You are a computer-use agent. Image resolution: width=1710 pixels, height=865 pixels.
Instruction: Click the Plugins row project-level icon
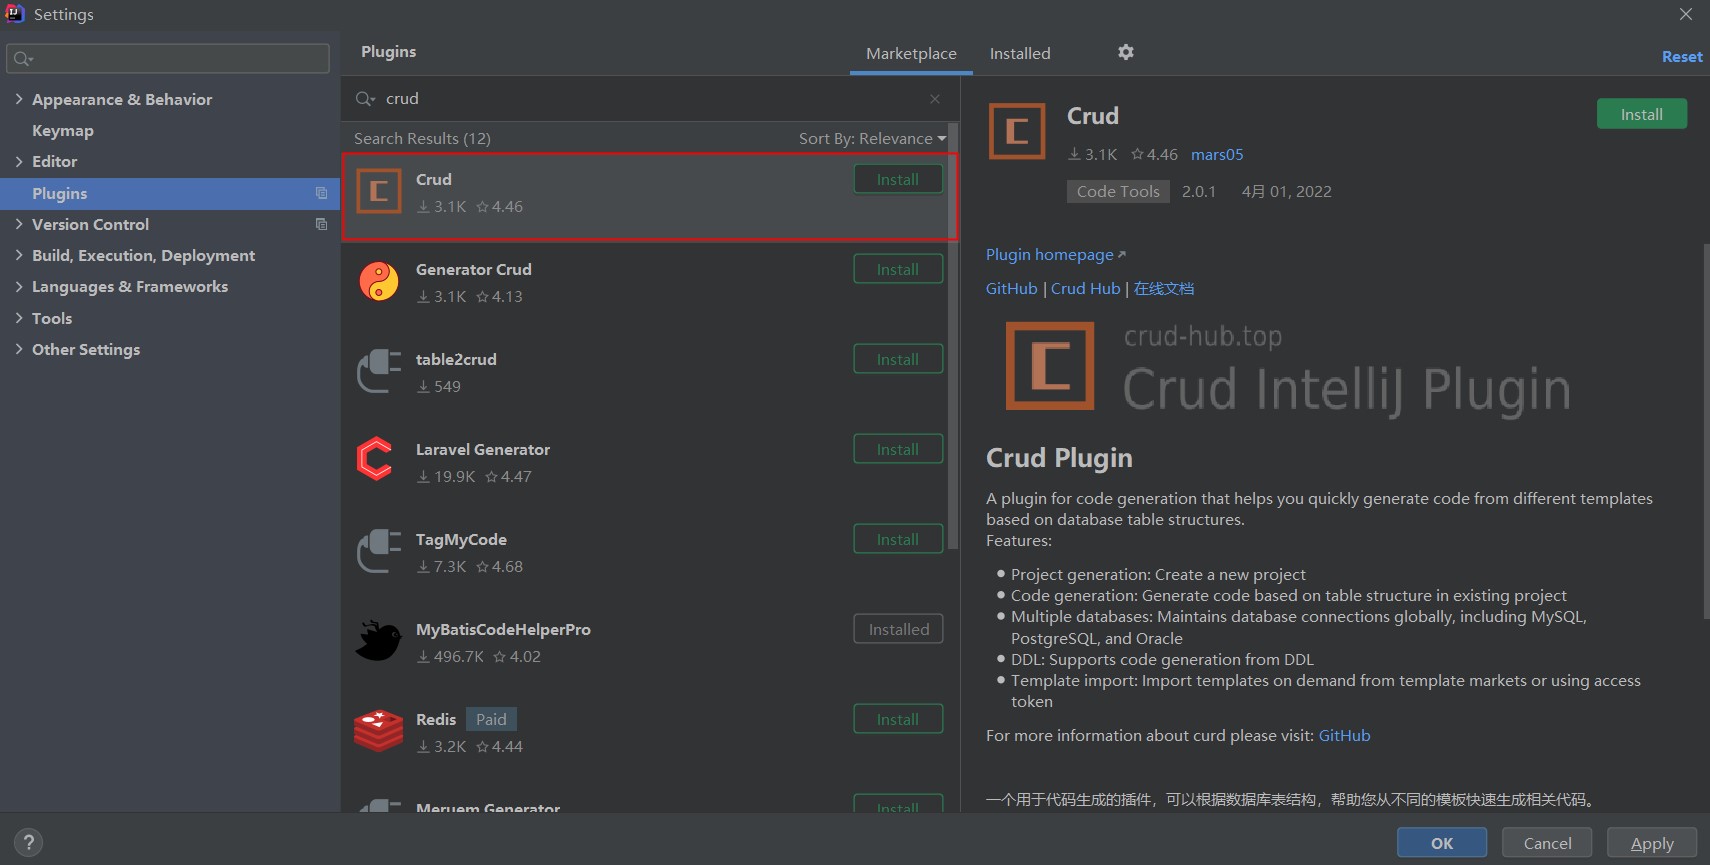pos(321,193)
